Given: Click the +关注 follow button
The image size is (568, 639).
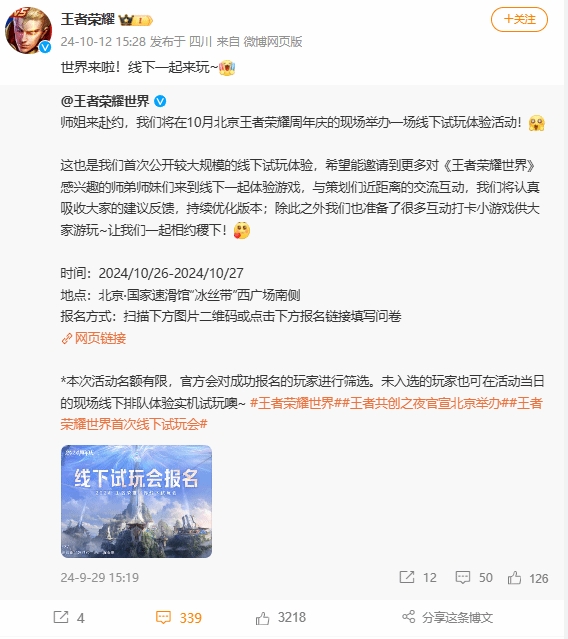Looking at the screenshot, I should tap(519, 19).
